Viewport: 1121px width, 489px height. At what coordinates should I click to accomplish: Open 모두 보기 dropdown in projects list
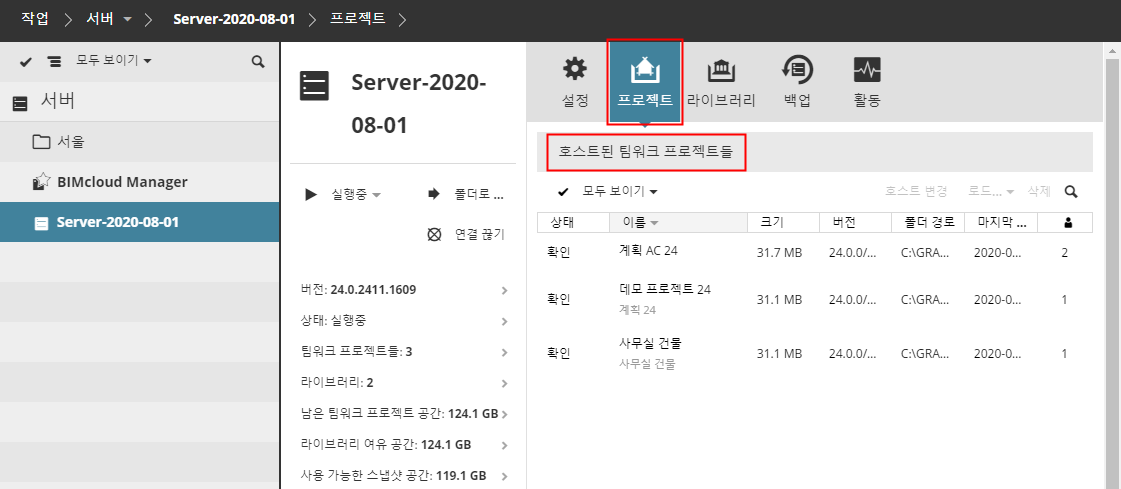point(620,192)
